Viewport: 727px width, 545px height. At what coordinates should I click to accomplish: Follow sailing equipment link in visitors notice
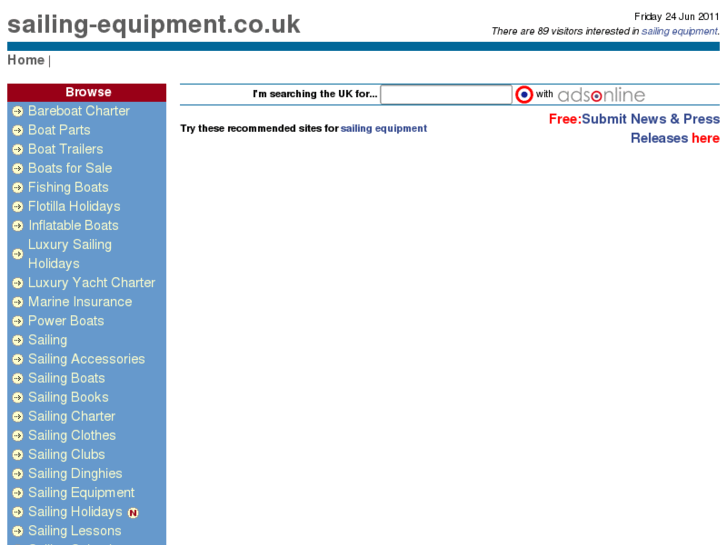click(679, 31)
